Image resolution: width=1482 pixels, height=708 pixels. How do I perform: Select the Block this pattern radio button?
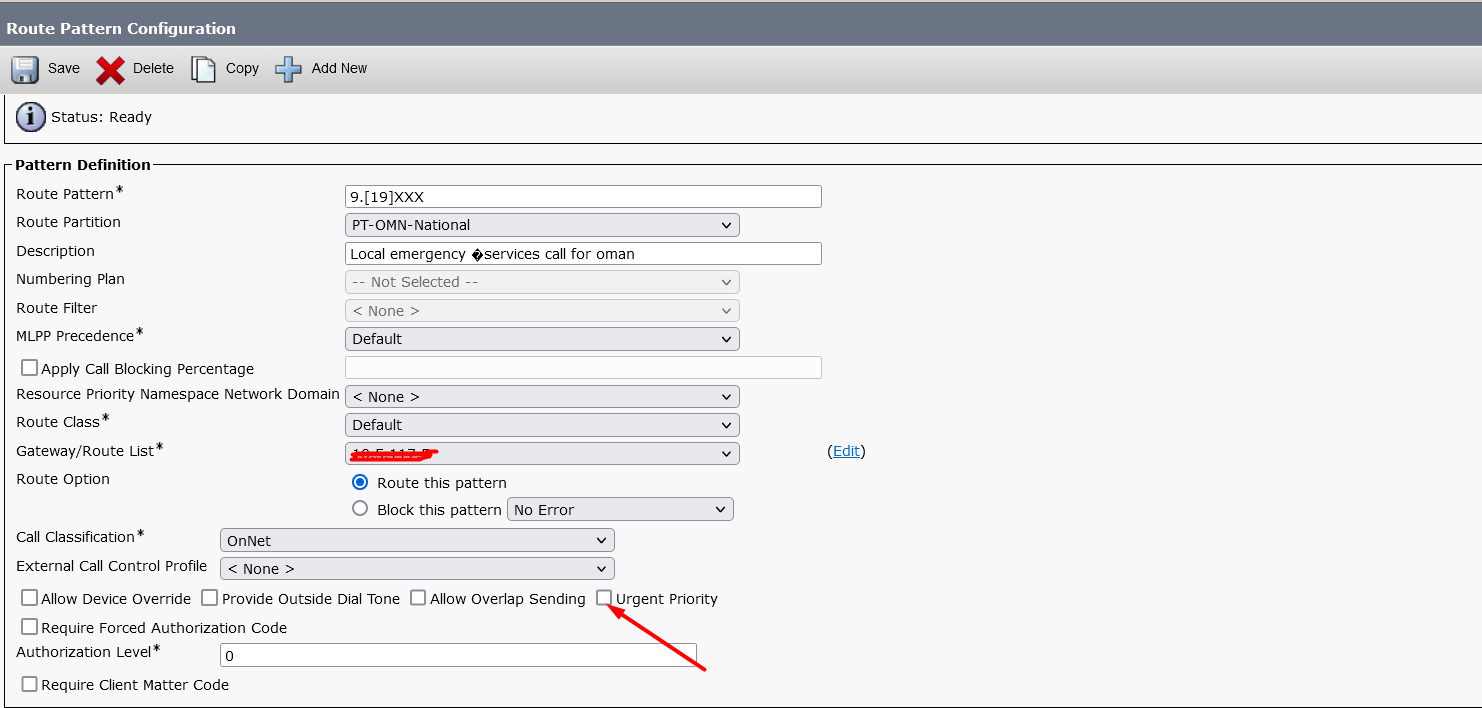point(360,508)
